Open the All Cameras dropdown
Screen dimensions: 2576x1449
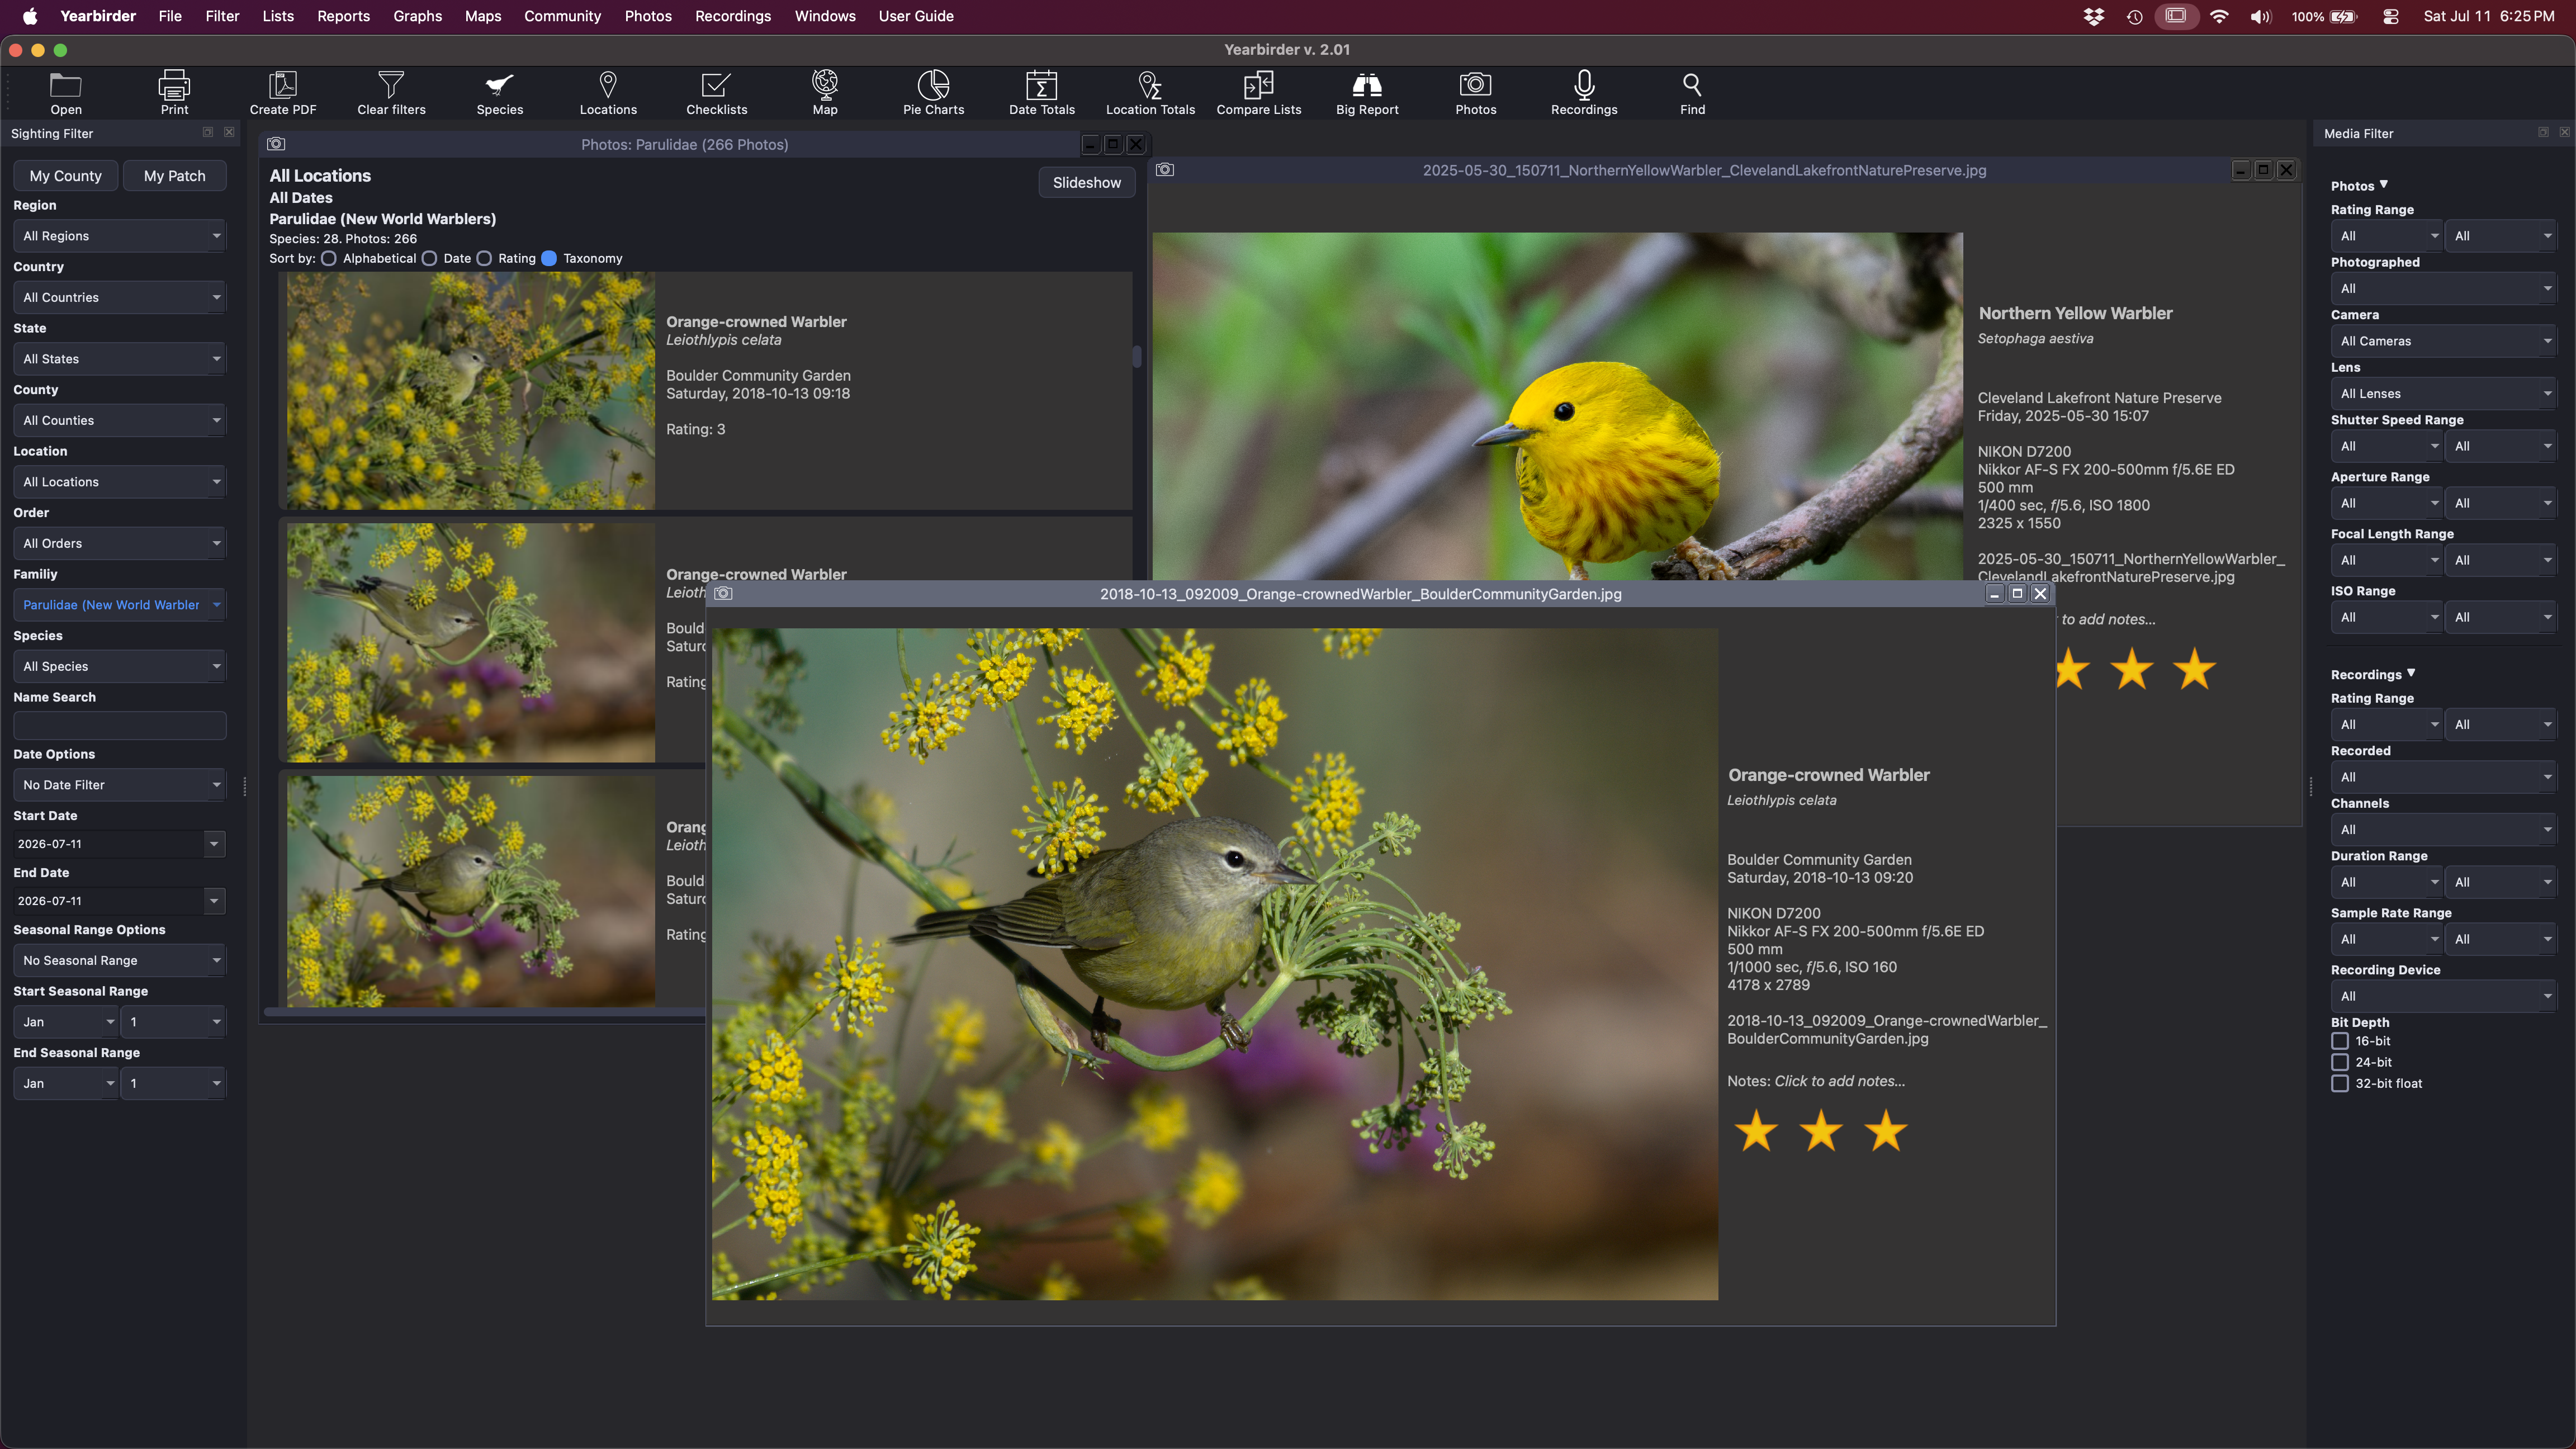(x=2444, y=341)
